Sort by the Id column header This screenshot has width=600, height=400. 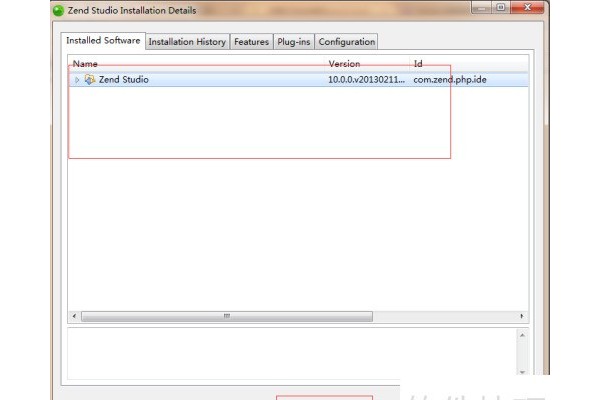[470, 64]
